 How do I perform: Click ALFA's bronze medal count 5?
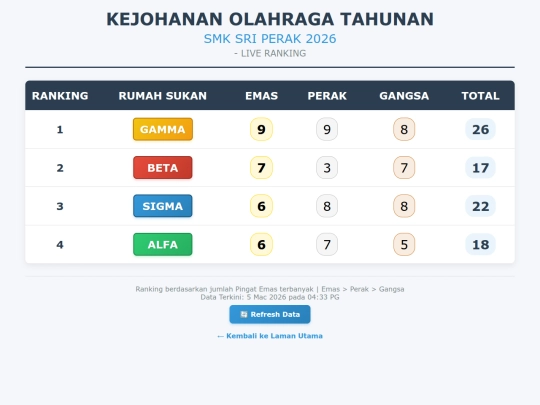click(x=404, y=245)
